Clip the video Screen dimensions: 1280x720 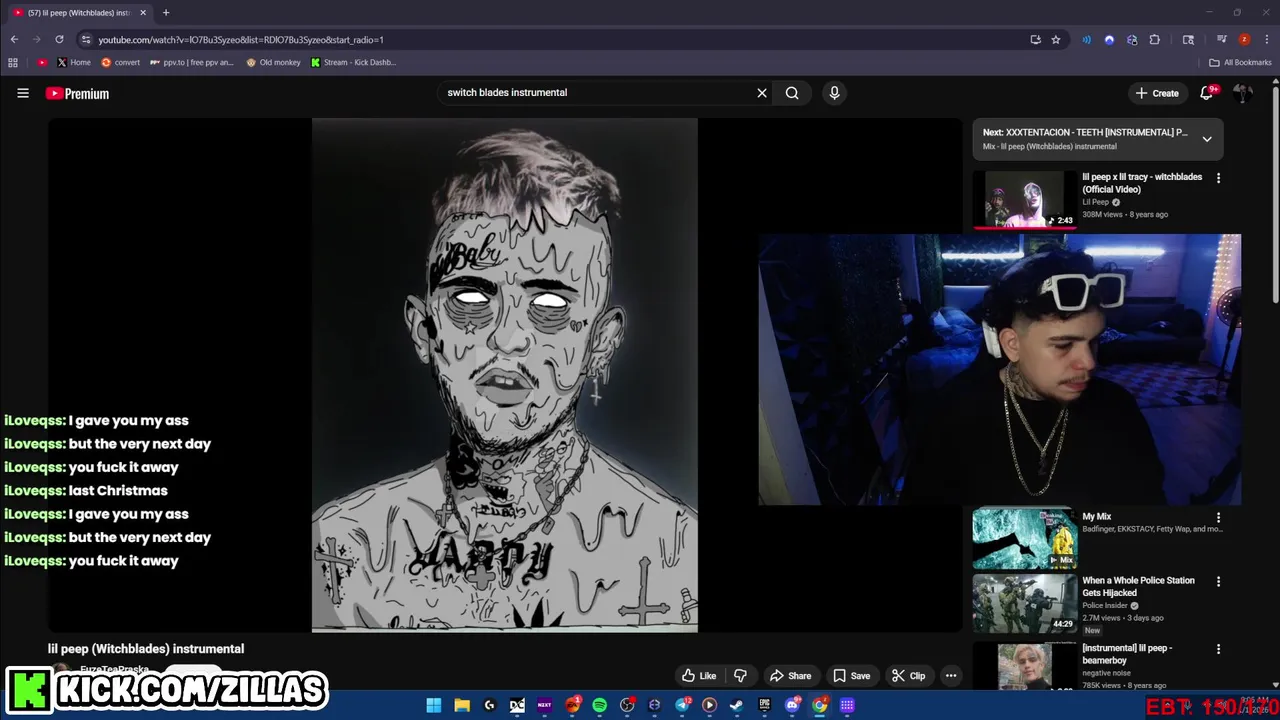pos(908,676)
